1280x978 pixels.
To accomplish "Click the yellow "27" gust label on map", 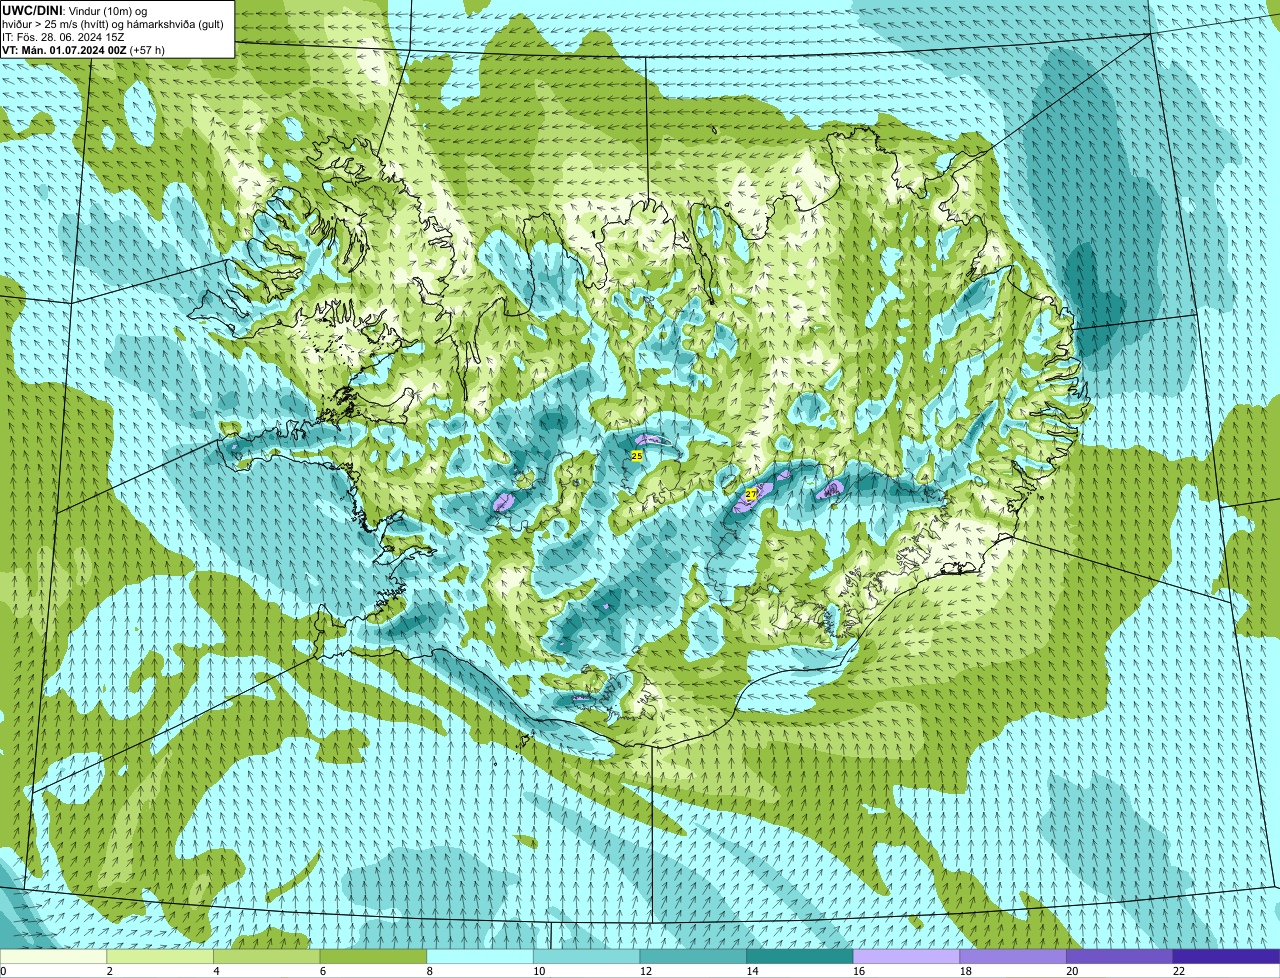I will tap(751, 494).
